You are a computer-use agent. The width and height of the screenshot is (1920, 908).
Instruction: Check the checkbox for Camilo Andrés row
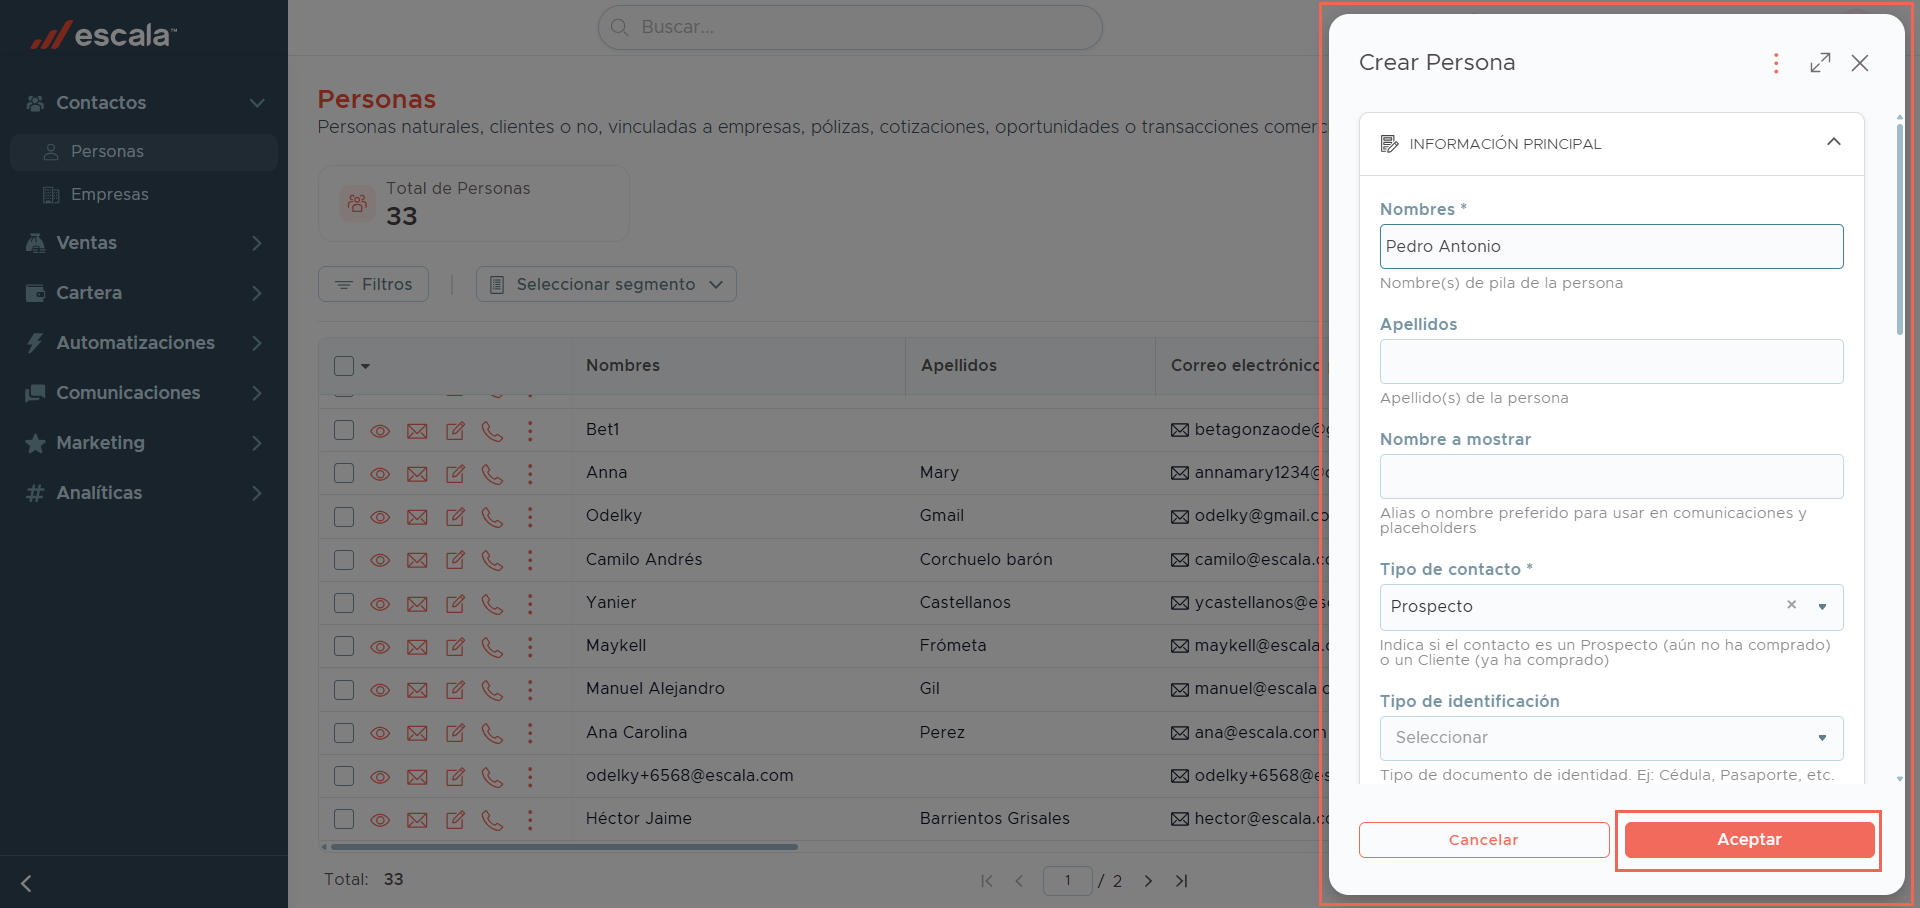[344, 559]
